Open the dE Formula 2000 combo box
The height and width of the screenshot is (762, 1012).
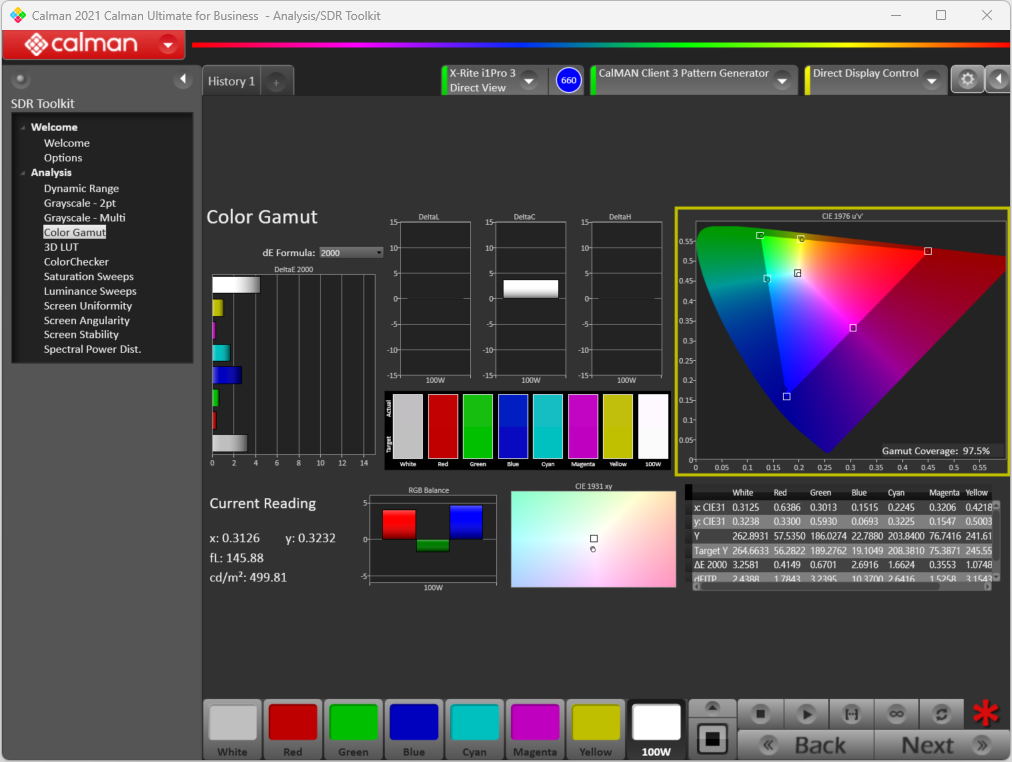(351, 253)
